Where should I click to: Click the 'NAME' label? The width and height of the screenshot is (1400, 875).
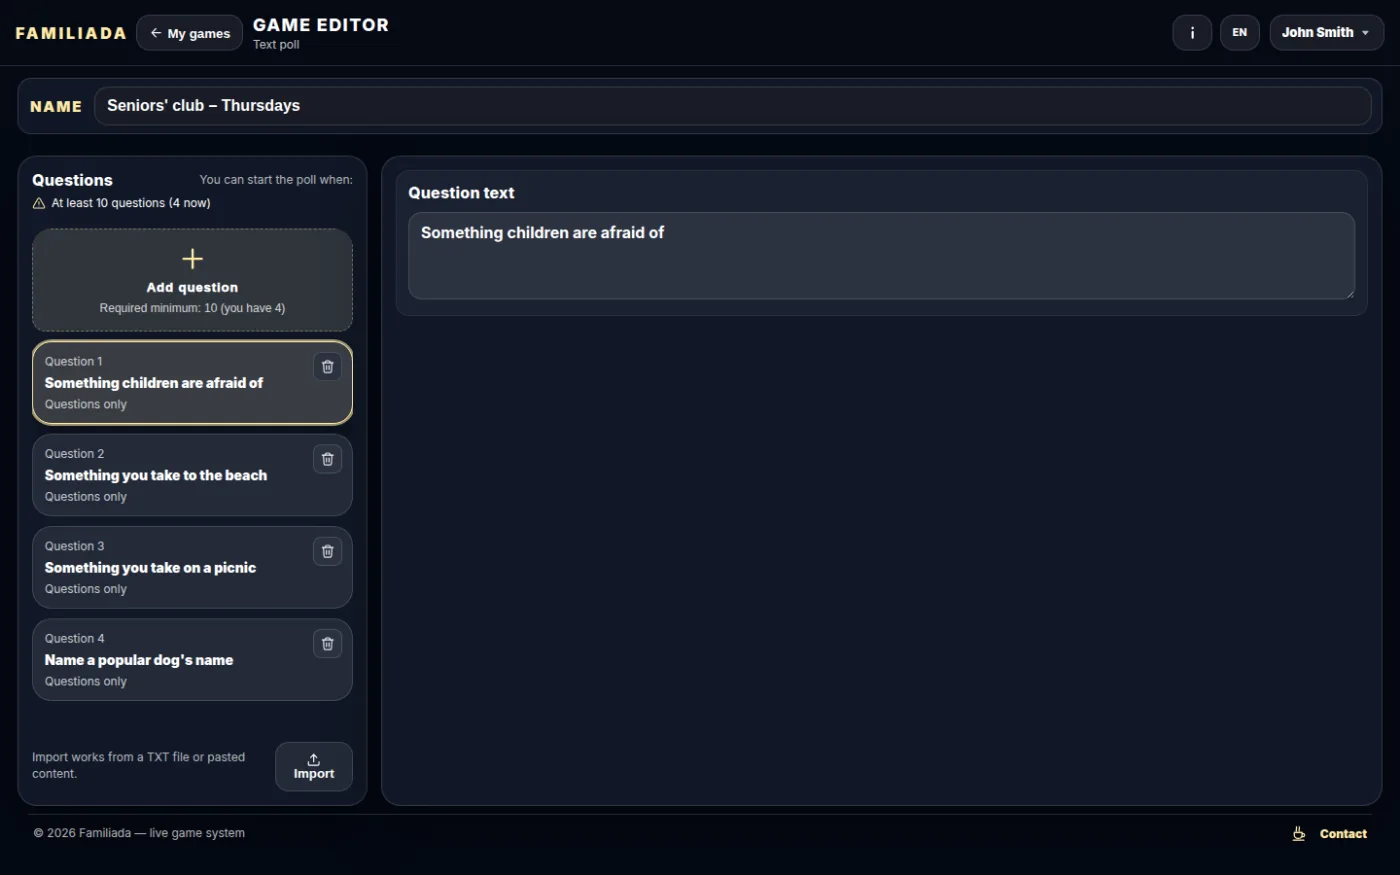click(56, 106)
